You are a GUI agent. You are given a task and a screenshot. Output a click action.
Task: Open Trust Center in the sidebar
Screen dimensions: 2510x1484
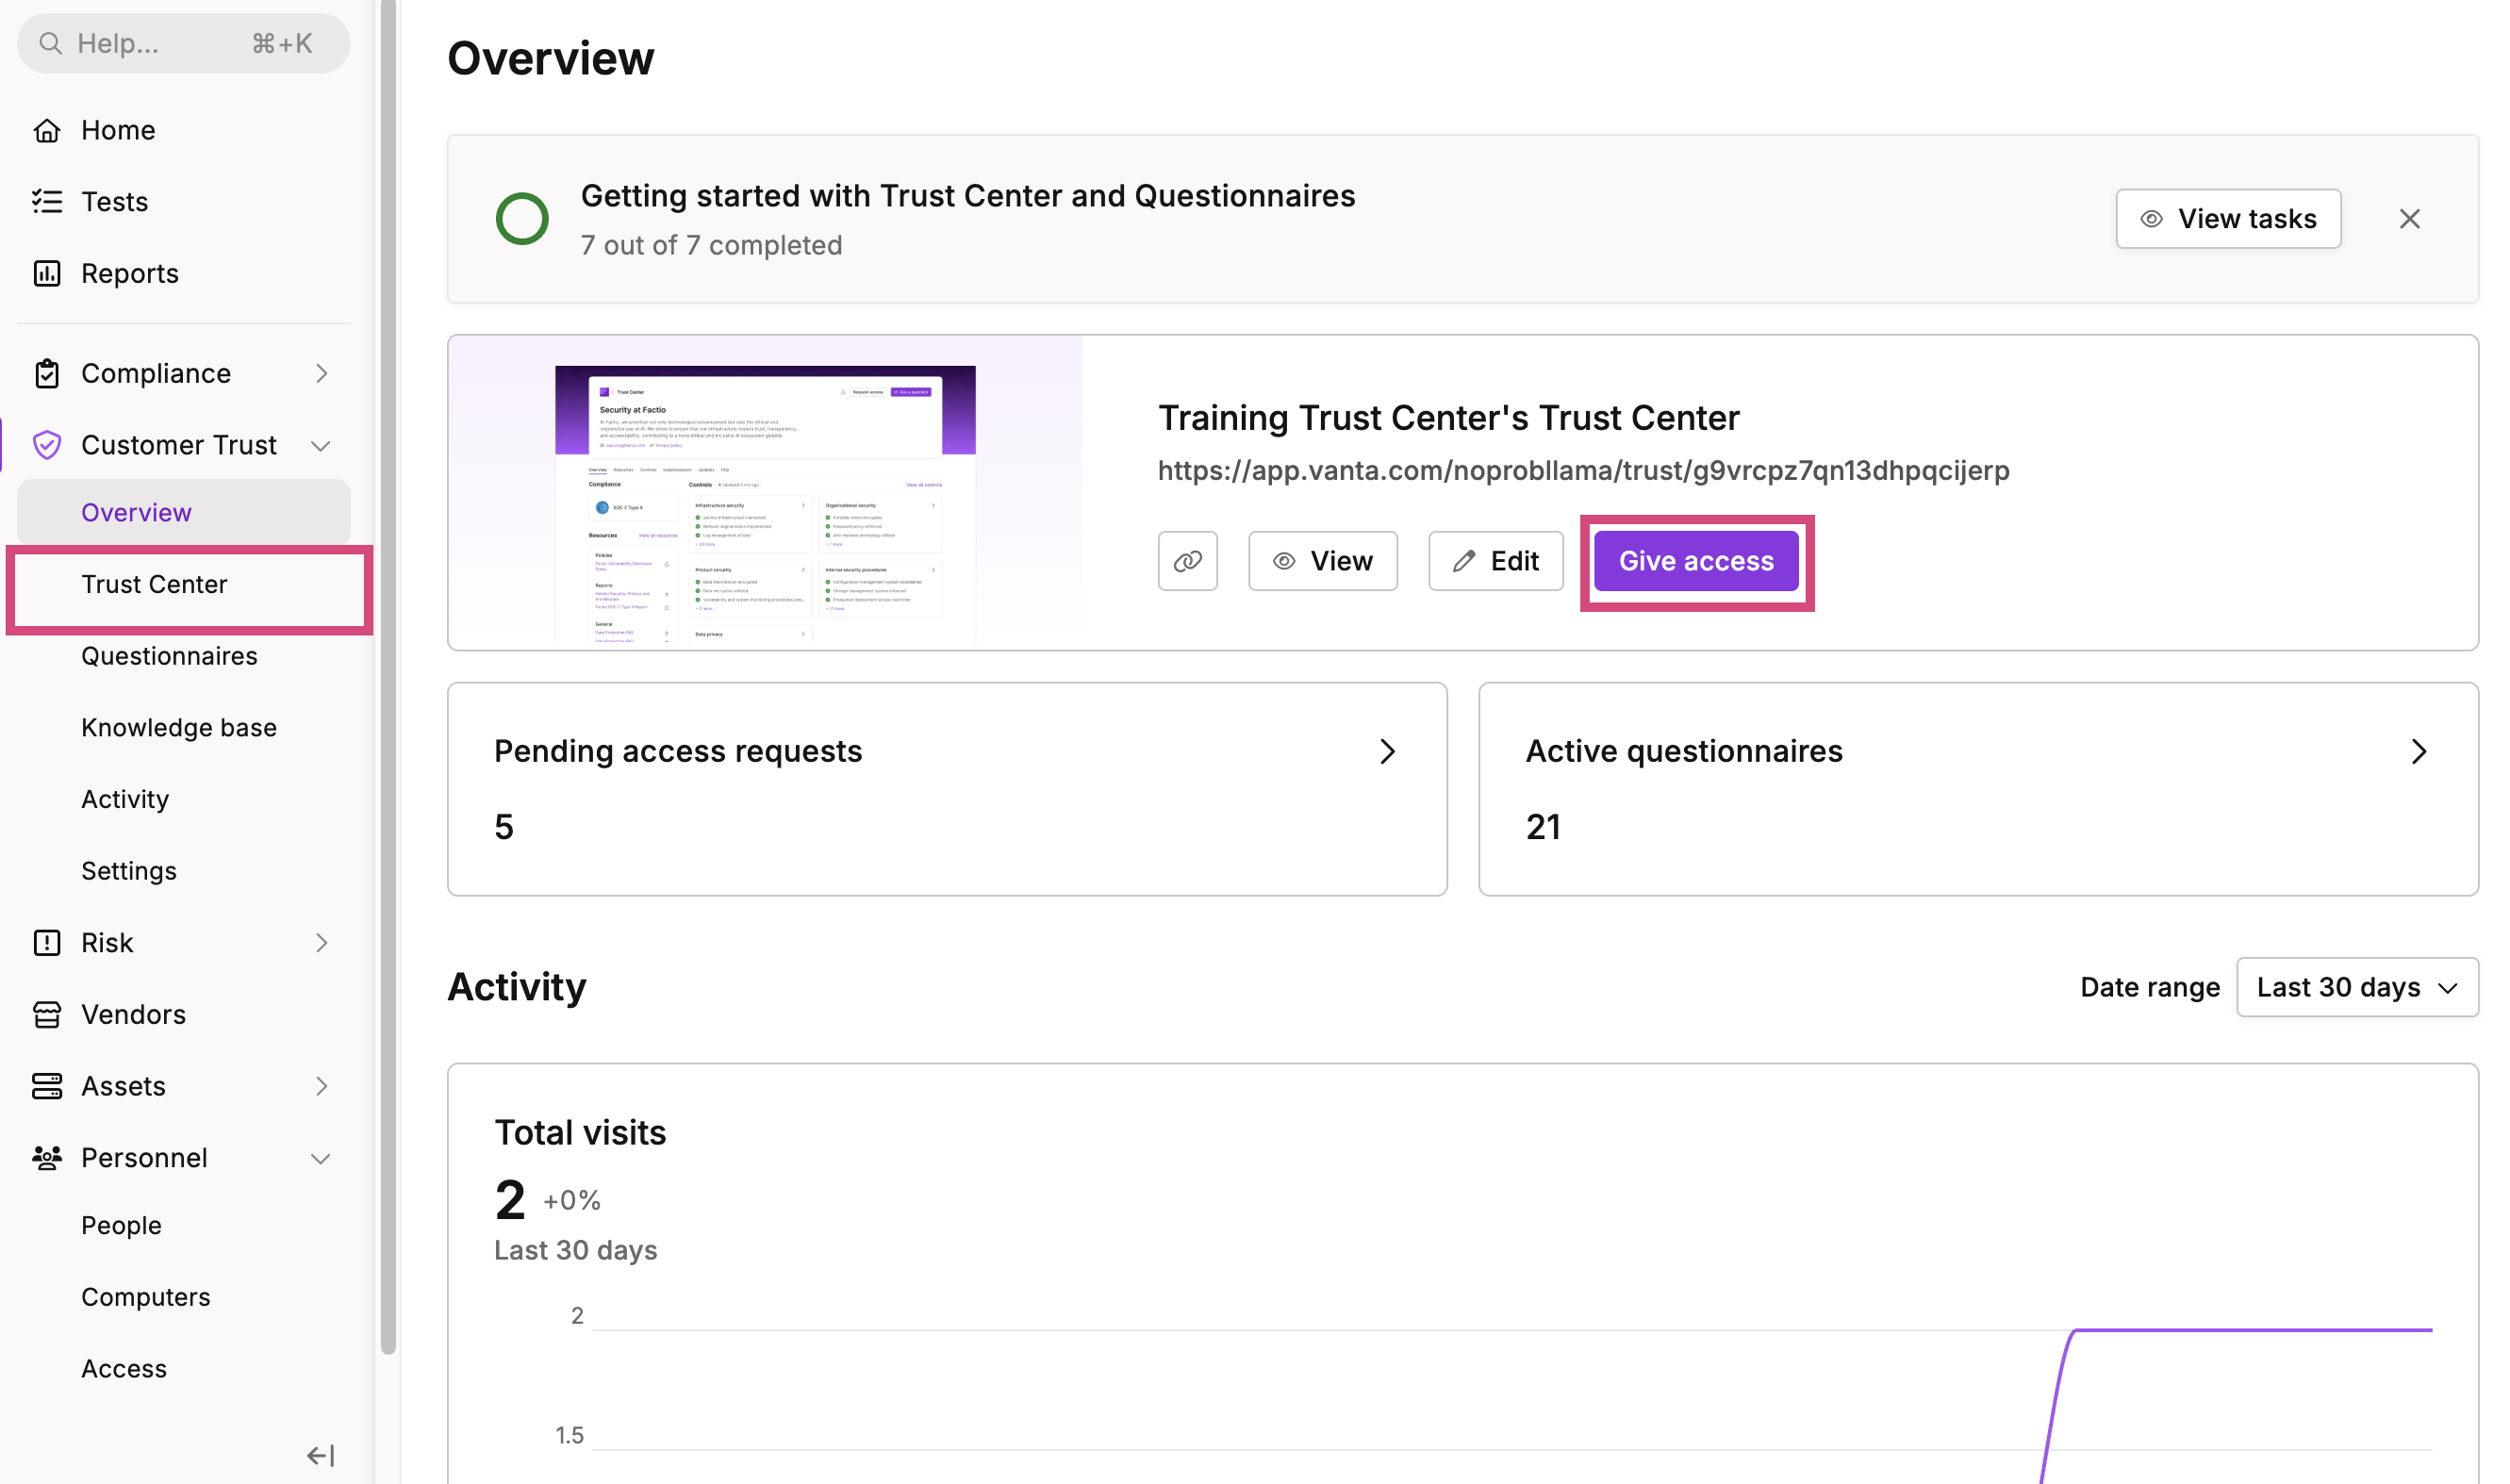point(184,584)
